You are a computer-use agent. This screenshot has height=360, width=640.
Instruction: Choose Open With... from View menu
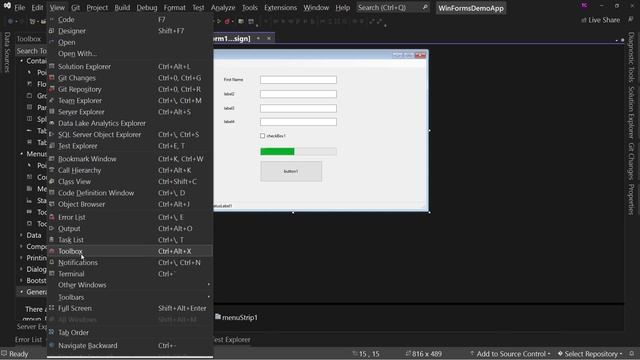130,53
